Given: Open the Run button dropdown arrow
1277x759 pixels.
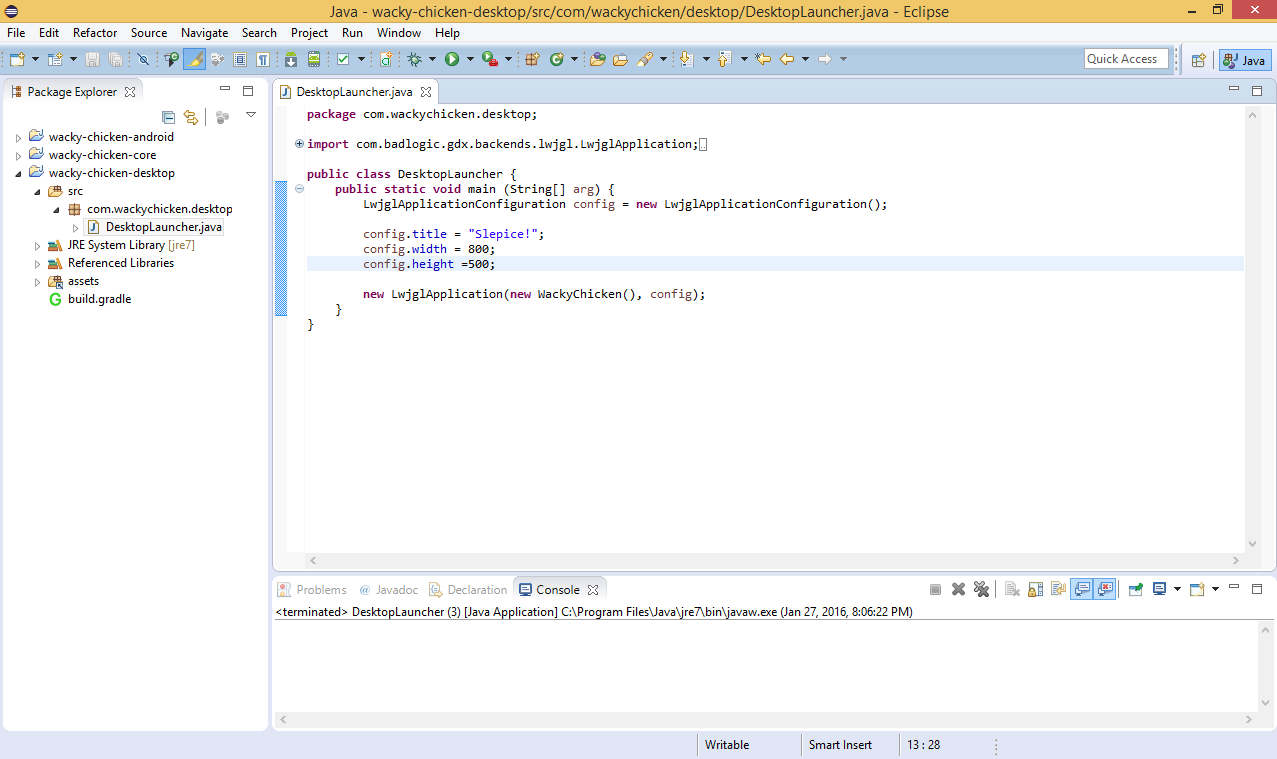Looking at the screenshot, I should click(469, 60).
